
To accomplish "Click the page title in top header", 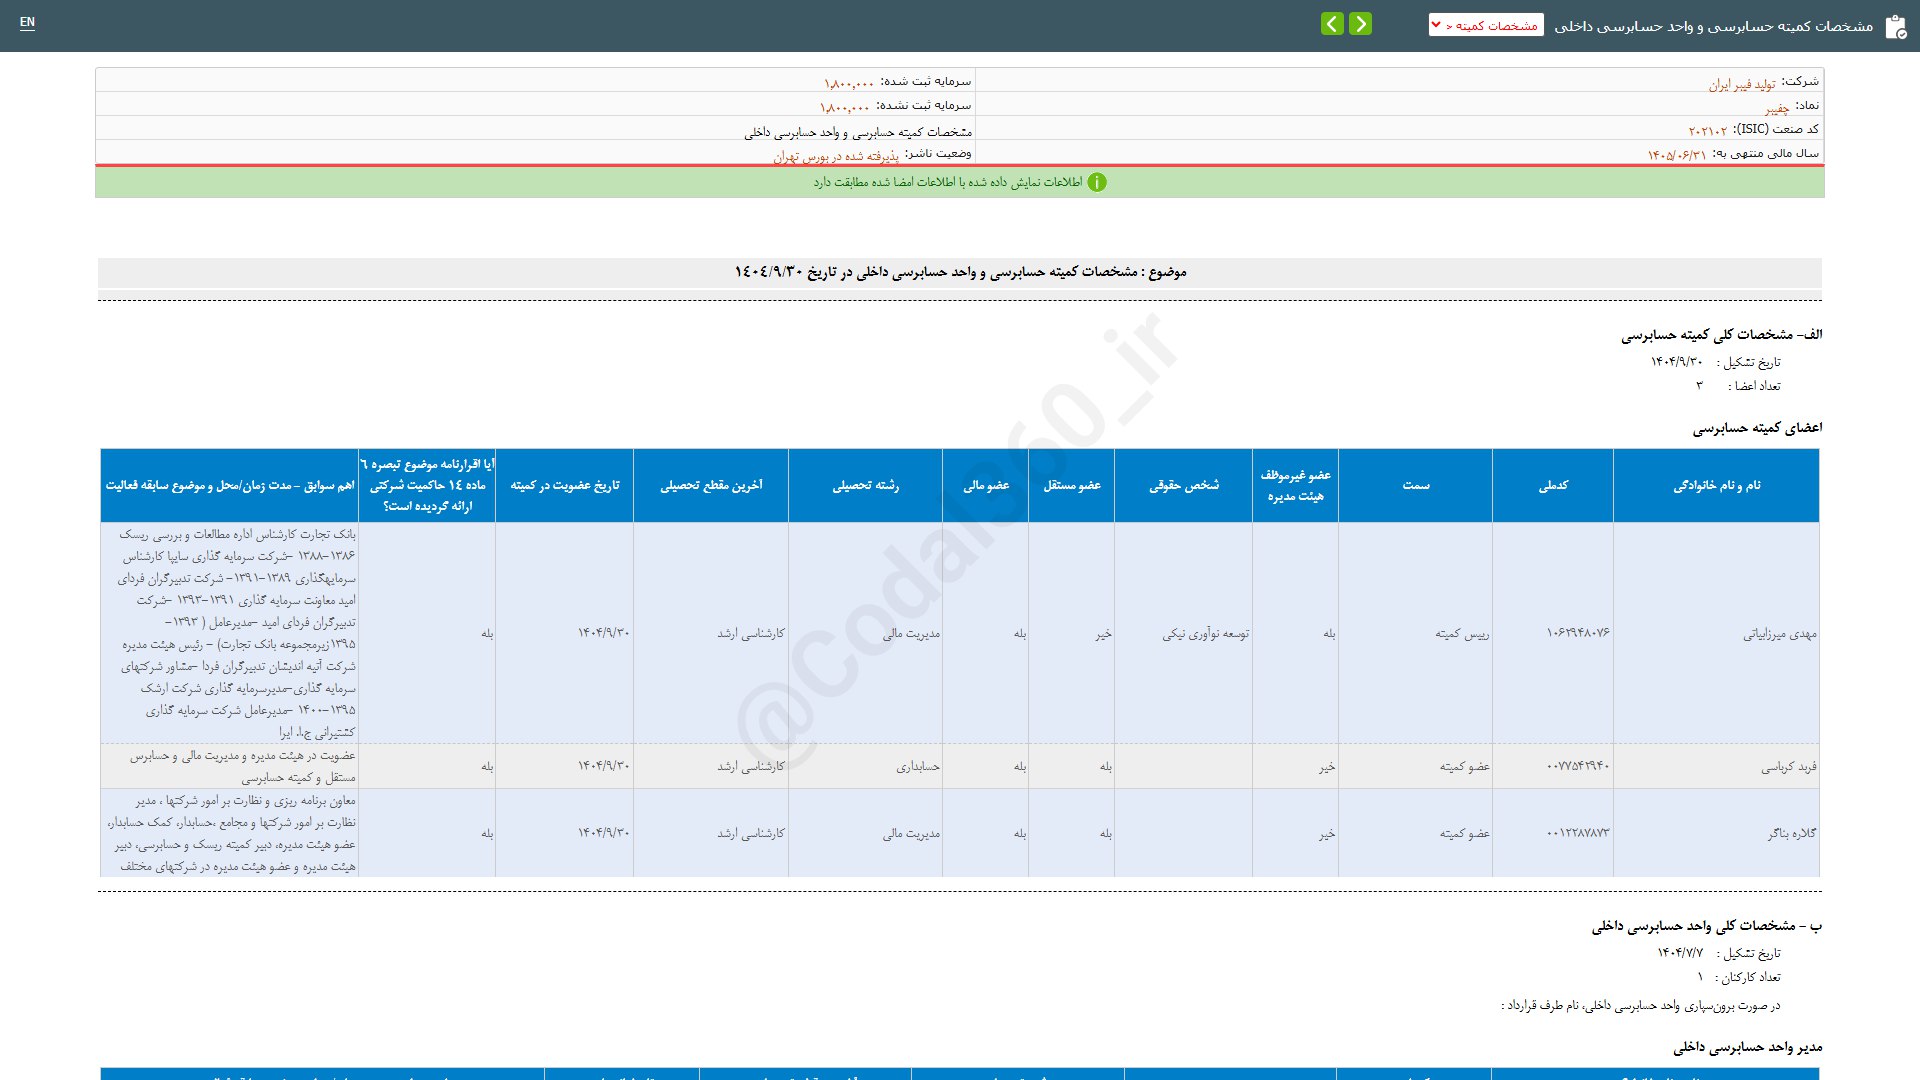I will coord(1713,26).
